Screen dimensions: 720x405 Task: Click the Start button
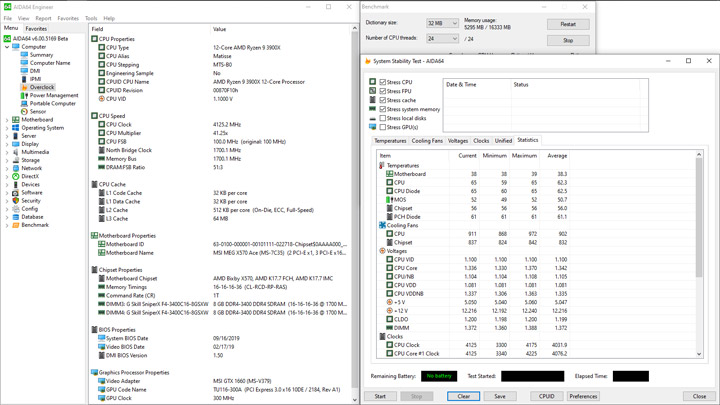(380, 396)
